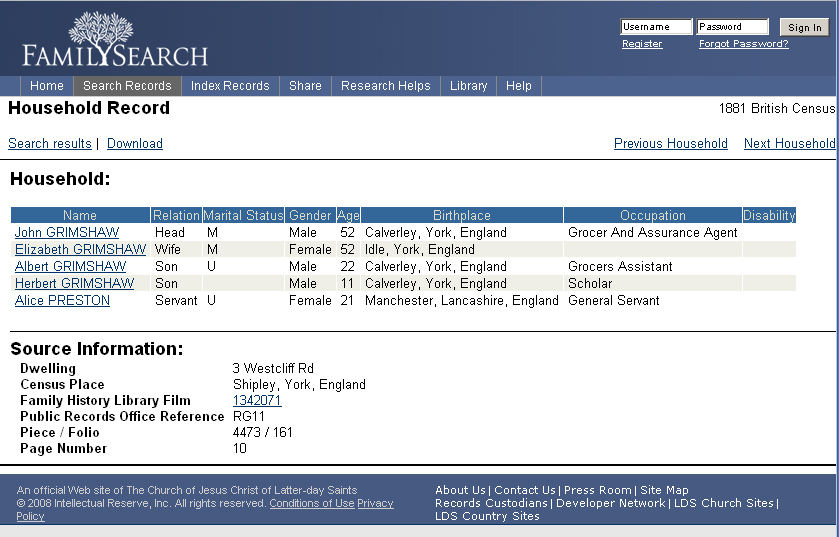The image size is (839, 537).
Task: Open the Index Records menu tab
Action: [x=230, y=86]
